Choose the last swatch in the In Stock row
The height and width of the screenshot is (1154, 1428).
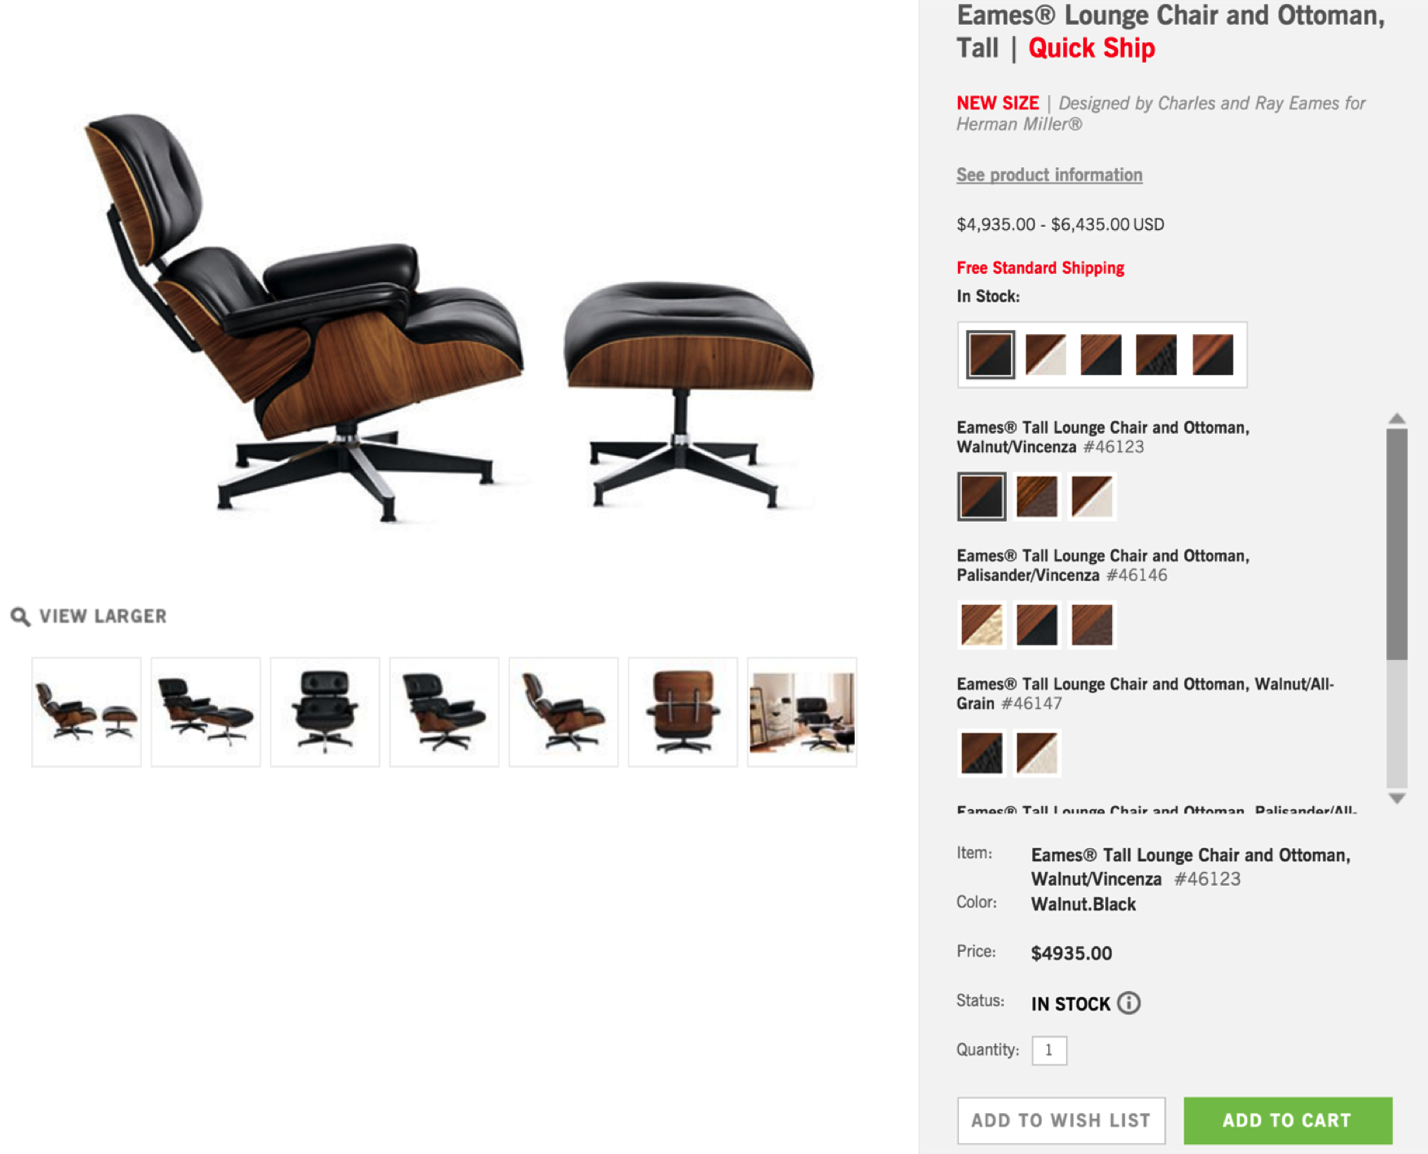pos(1213,354)
